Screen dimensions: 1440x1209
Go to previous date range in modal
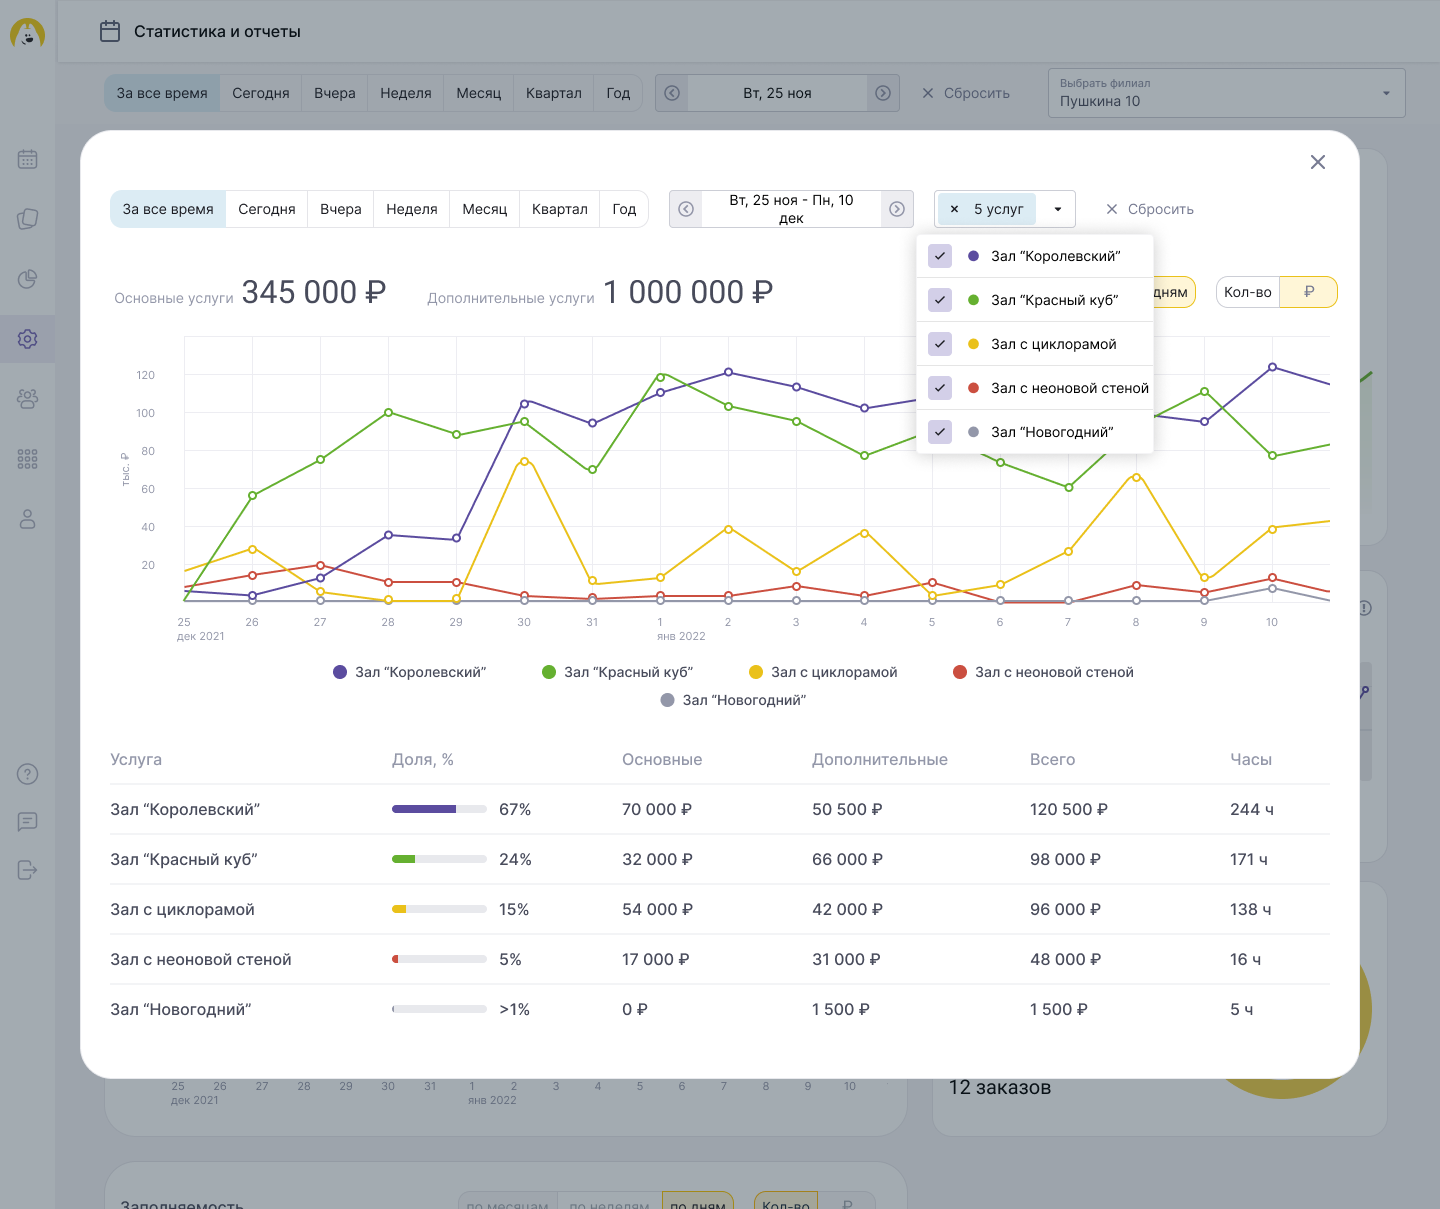[686, 209]
